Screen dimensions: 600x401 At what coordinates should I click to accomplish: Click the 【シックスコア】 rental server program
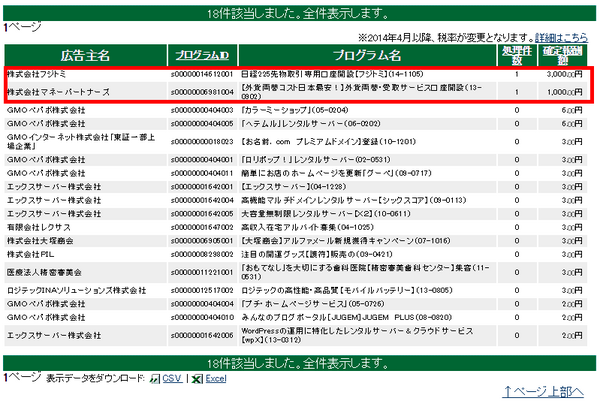354,200
